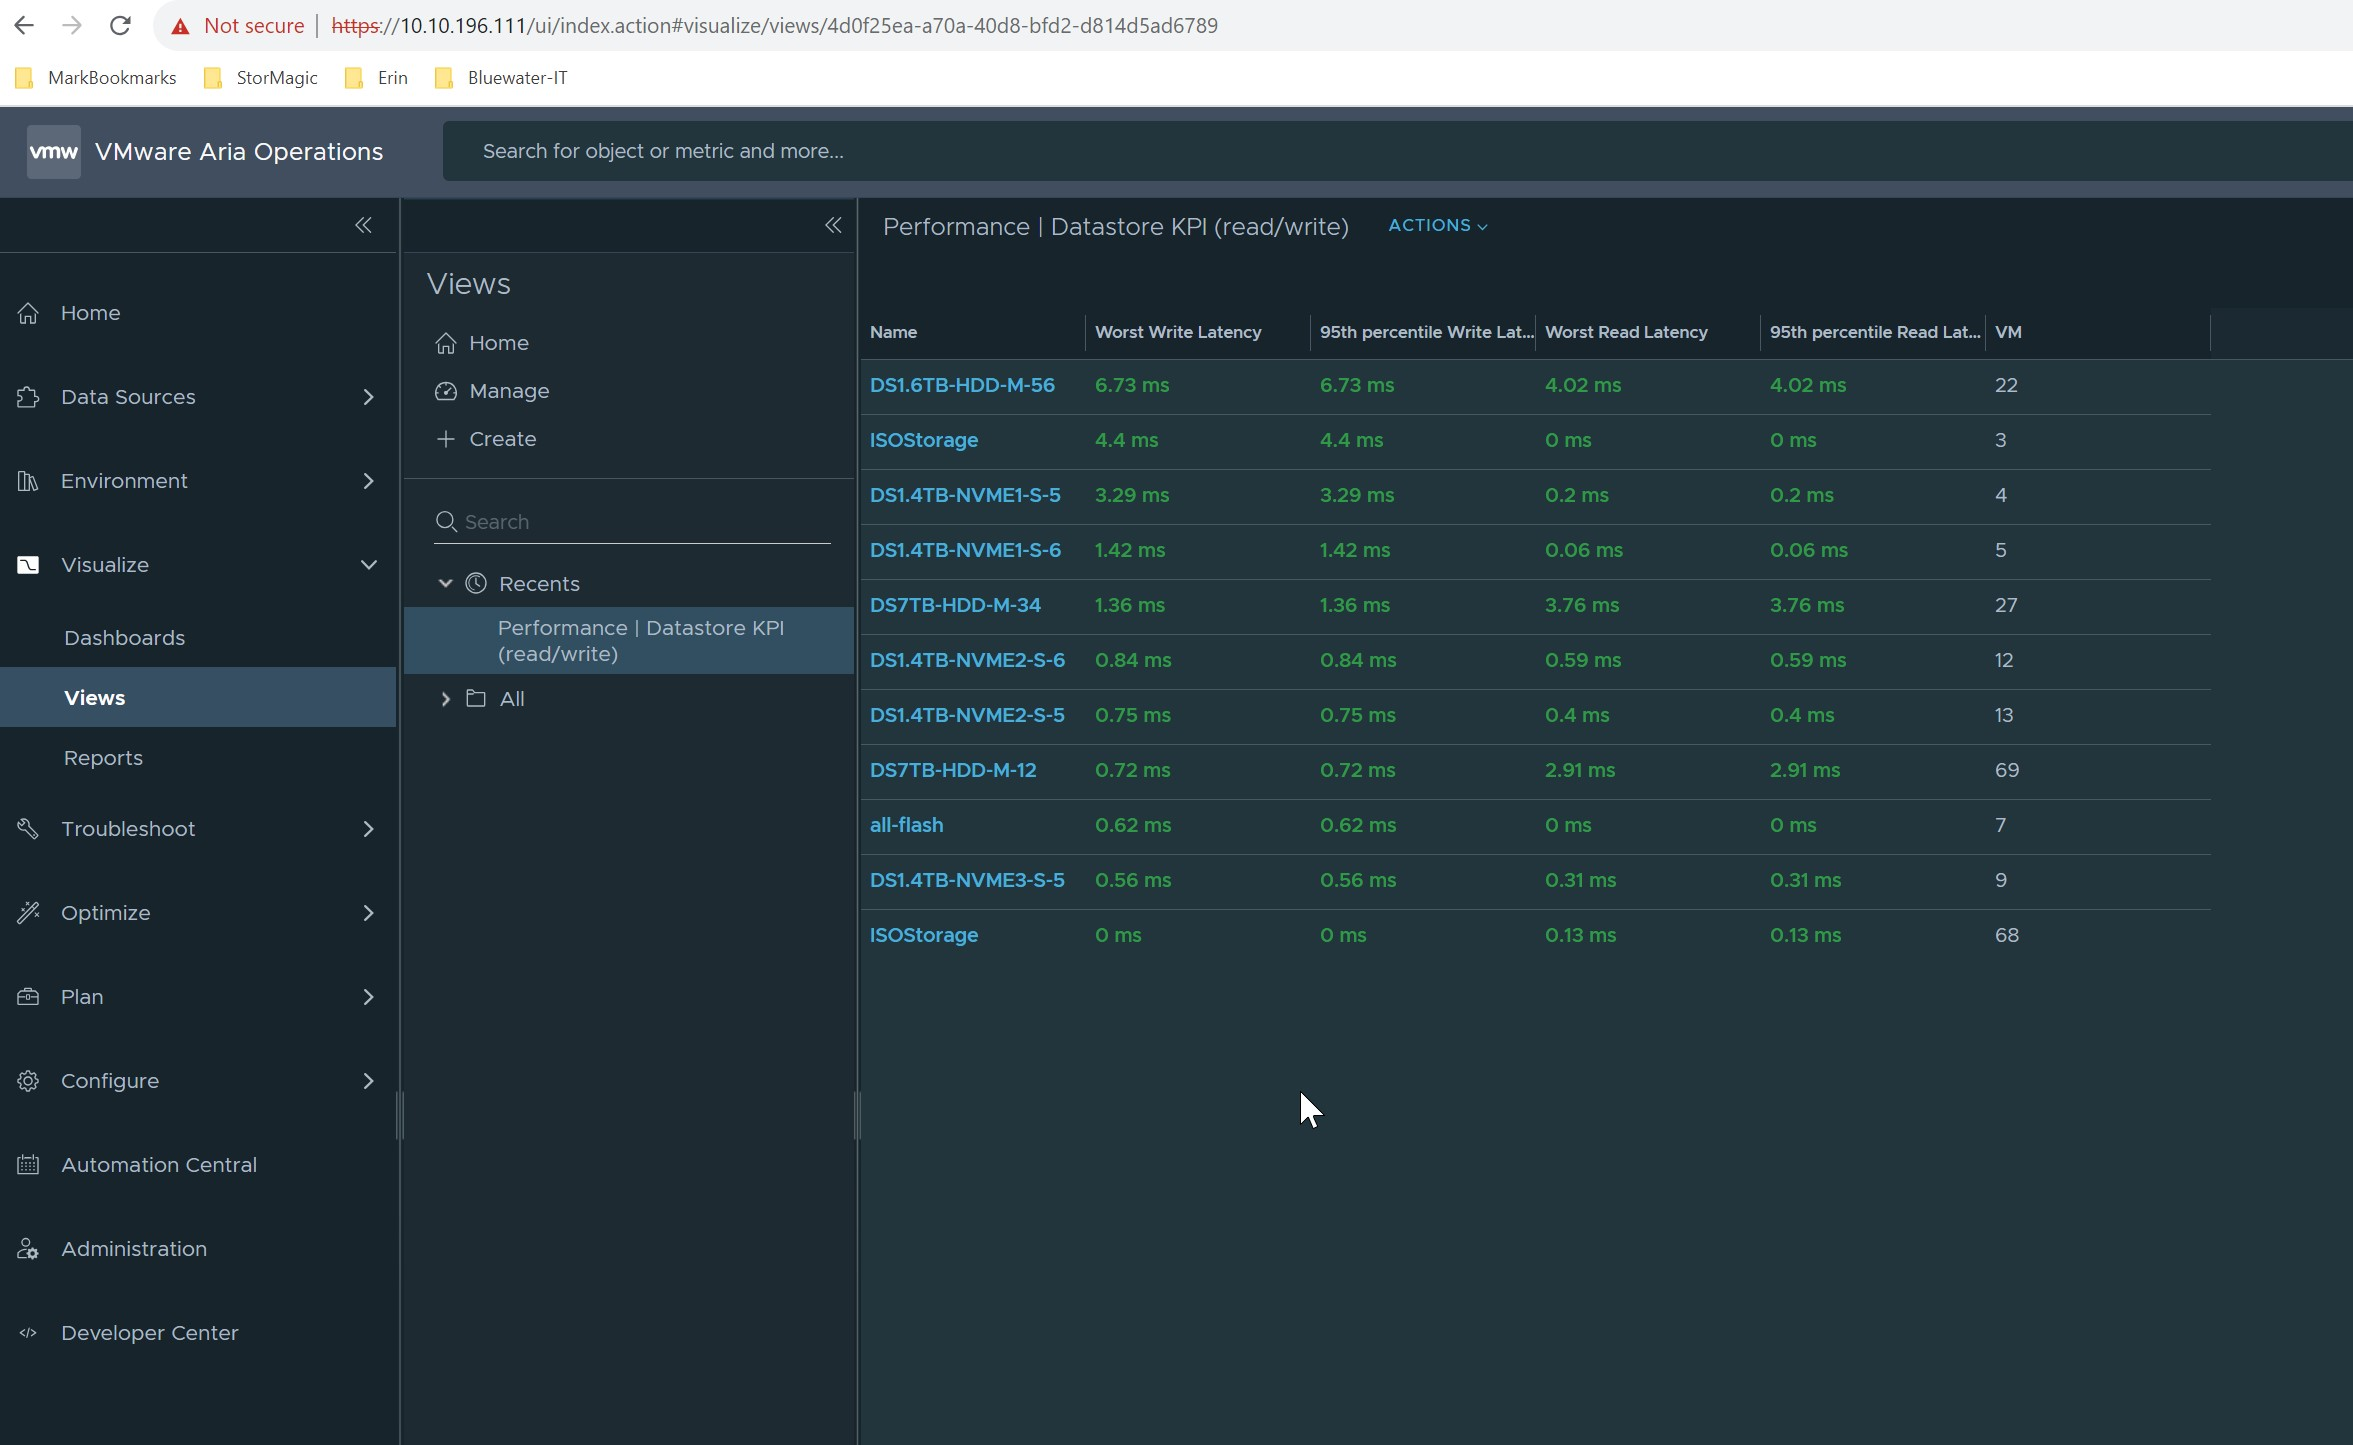Click the Create plus icon
Image resolution: width=2353 pixels, height=1445 pixels.
pos(446,439)
